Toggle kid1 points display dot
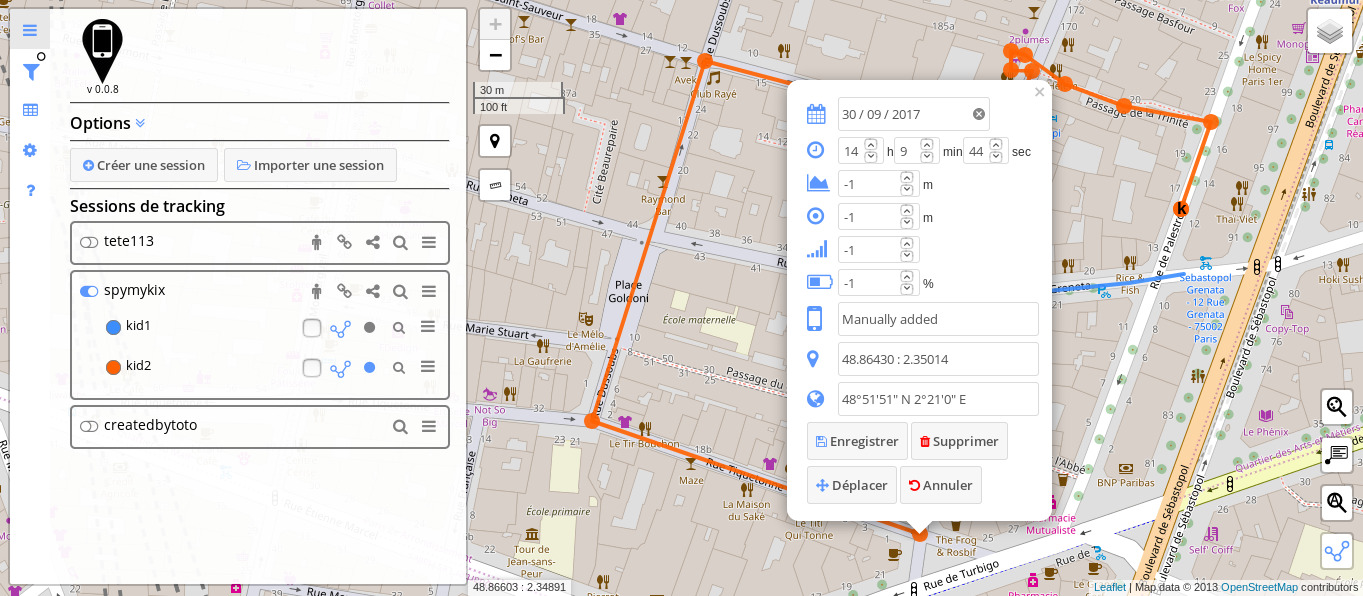 (x=370, y=327)
